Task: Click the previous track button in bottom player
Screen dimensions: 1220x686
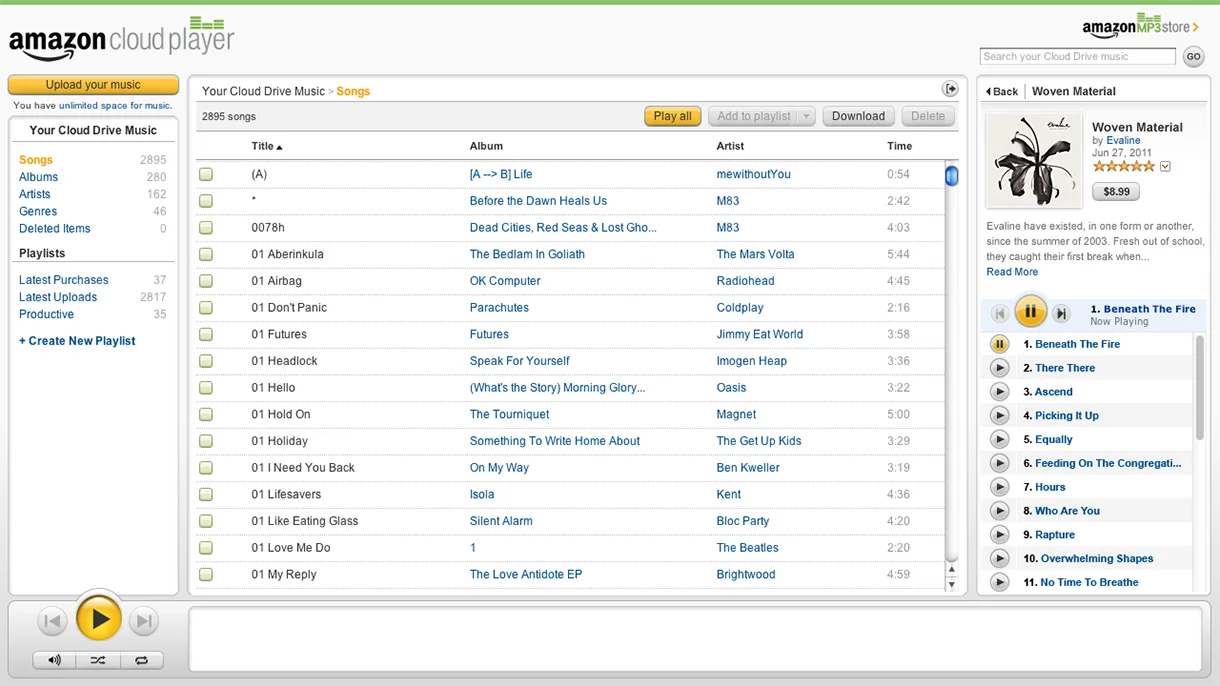Action: (53, 621)
